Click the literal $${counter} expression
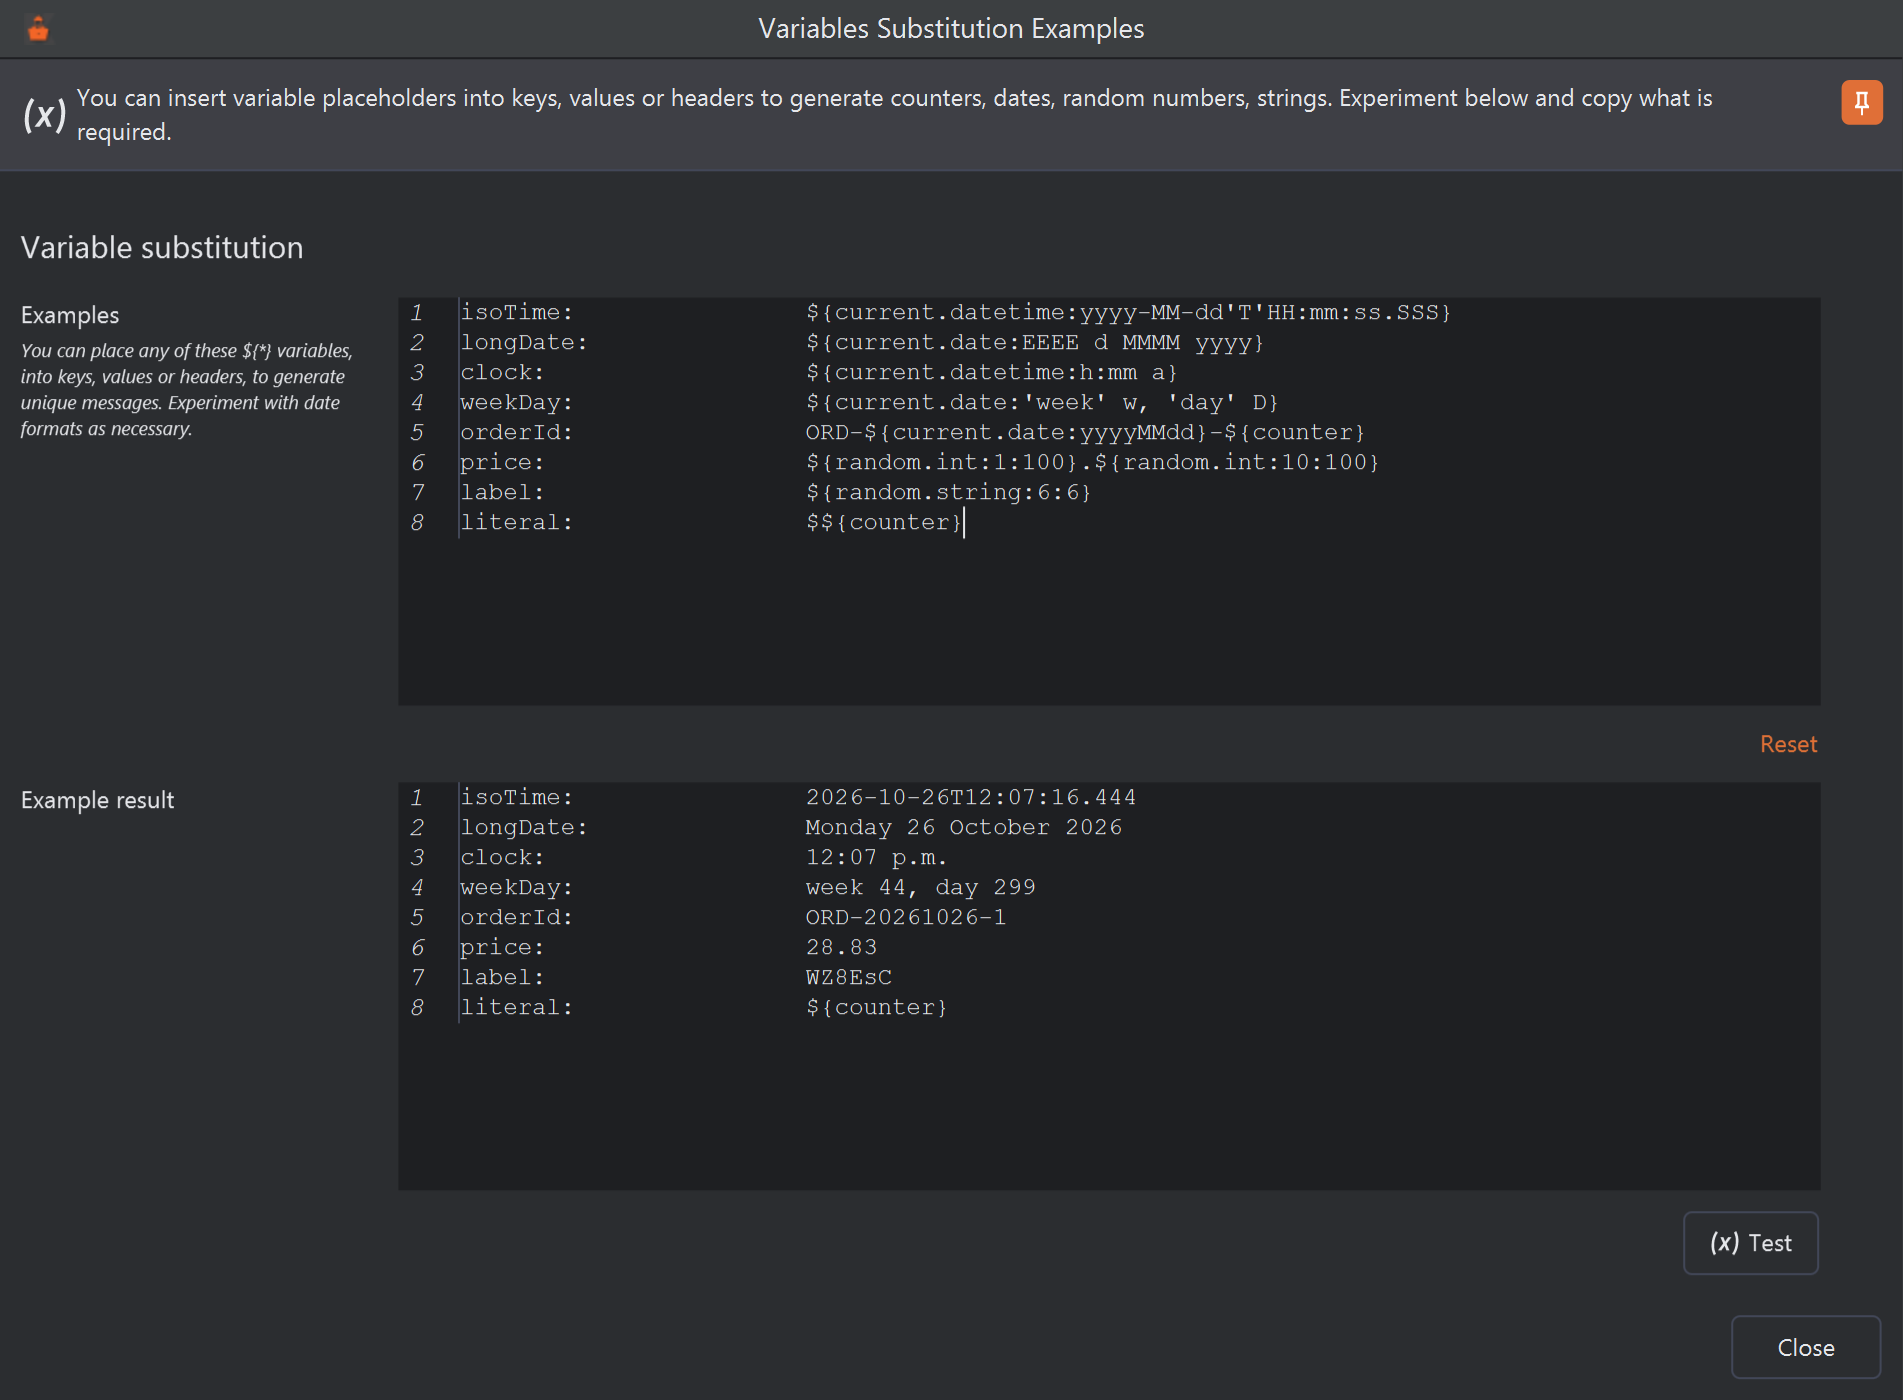Image resolution: width=1903 pixels, height=1400 pixels. tap(884, 522)
